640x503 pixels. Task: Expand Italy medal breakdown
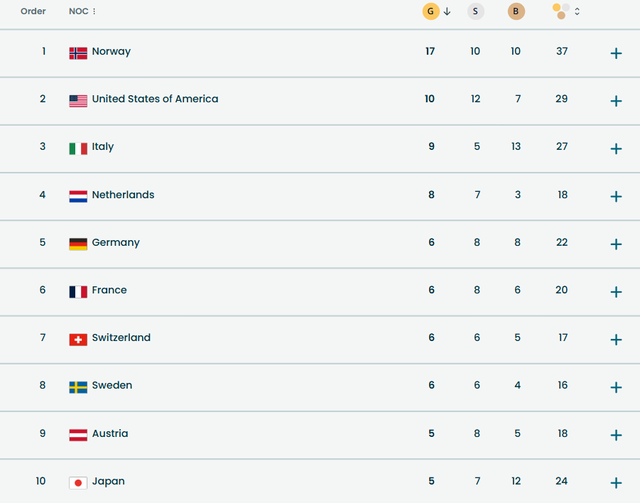coord(616,148)
